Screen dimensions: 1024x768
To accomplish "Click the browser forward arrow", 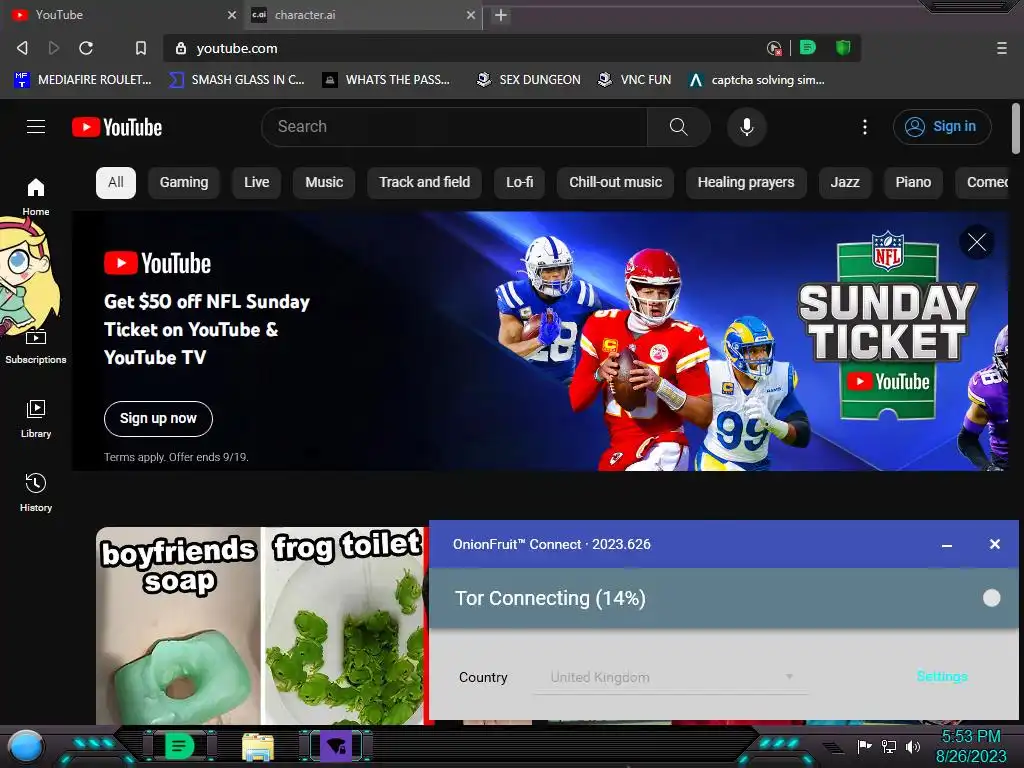I will [54, 48].
